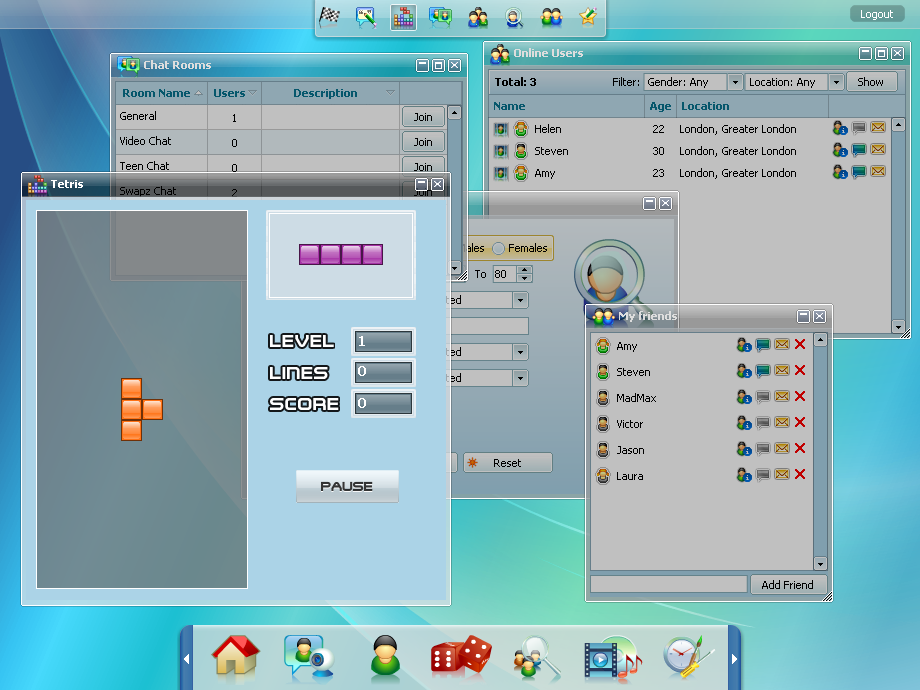Open the friends icon in top toolbar
This screenshot has height=690, width=920.
pos(551,17)
